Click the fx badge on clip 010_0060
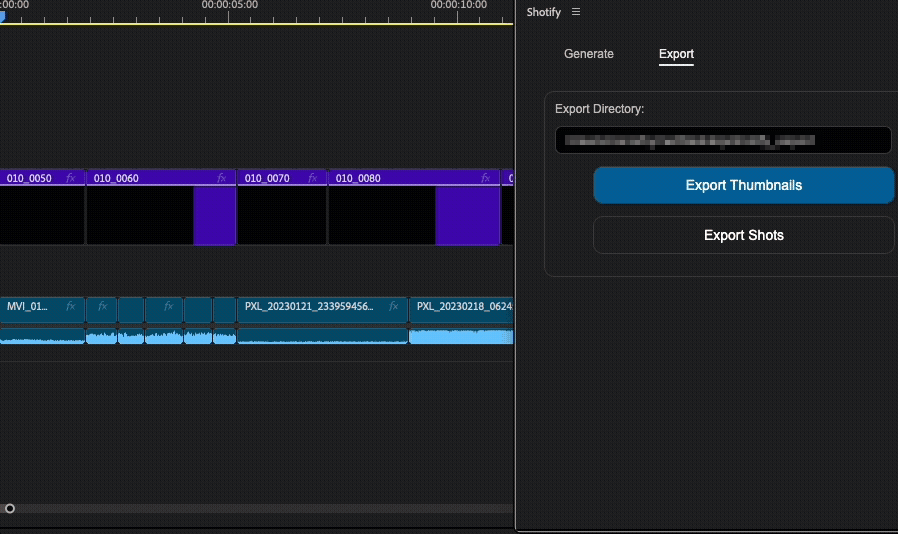Viewport: 898px width, 534px height. (x=222, y=178)
